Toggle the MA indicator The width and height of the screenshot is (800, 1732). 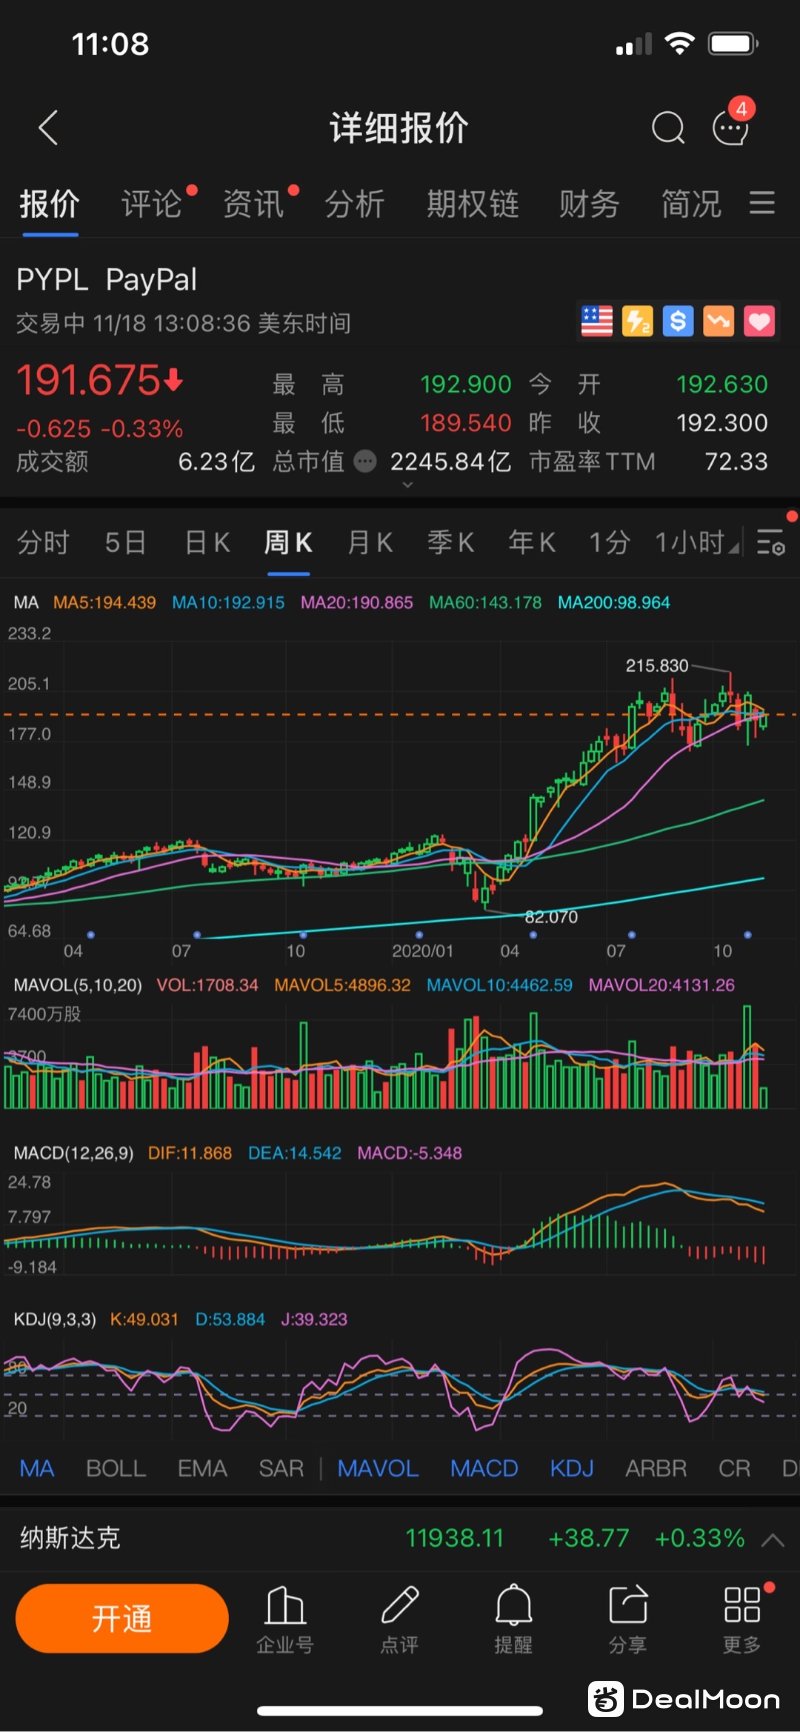(x=37, y=1469)
